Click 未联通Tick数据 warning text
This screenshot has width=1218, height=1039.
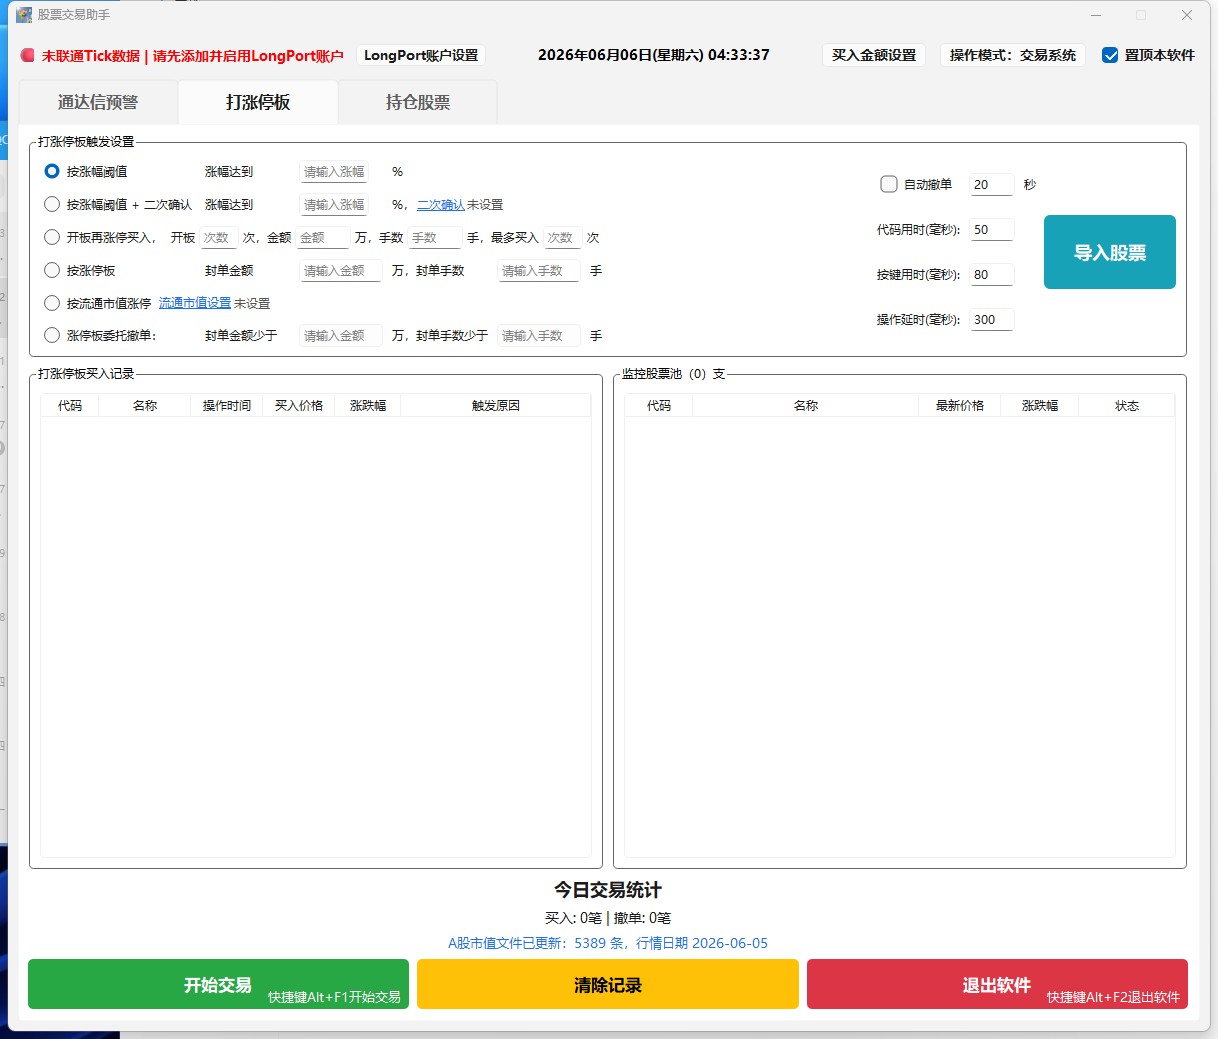pos(192,56)
